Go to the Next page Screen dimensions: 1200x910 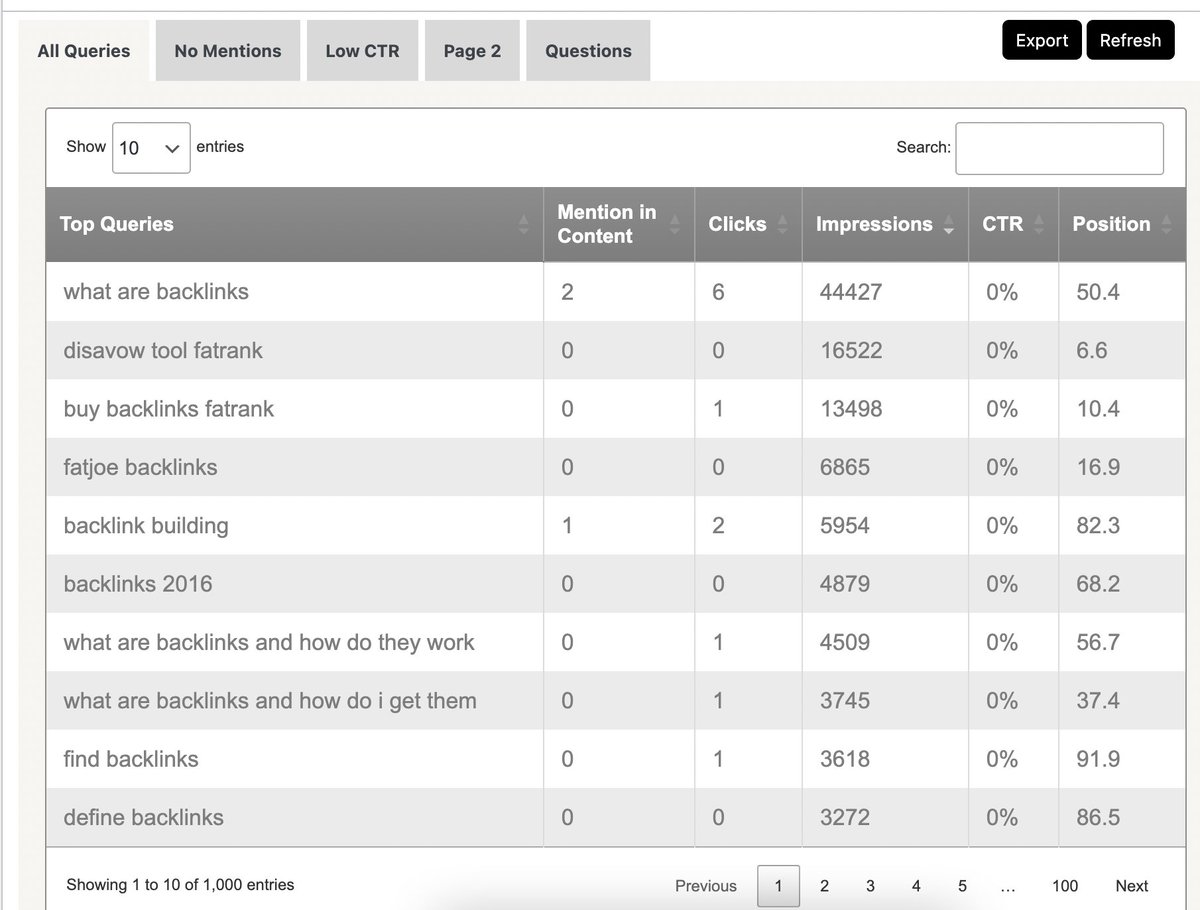point(1132,886)
